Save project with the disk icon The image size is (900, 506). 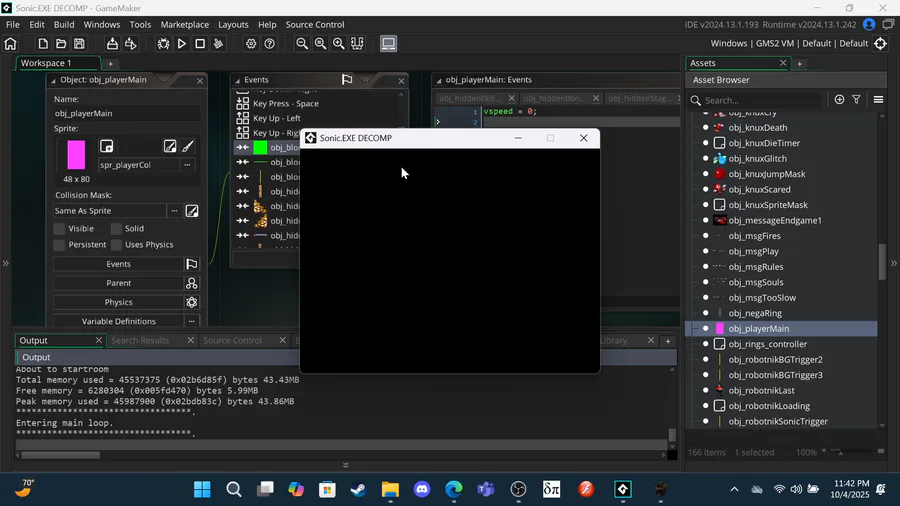tap(79, 44)
